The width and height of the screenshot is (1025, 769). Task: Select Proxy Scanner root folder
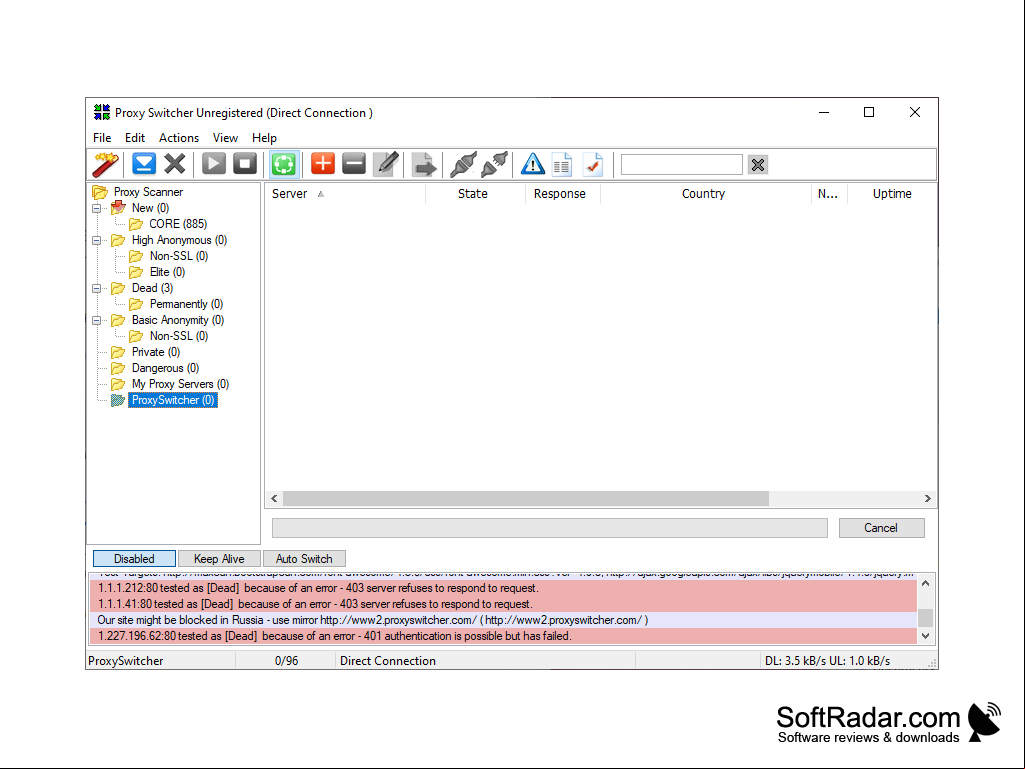[x=148, y=192]
